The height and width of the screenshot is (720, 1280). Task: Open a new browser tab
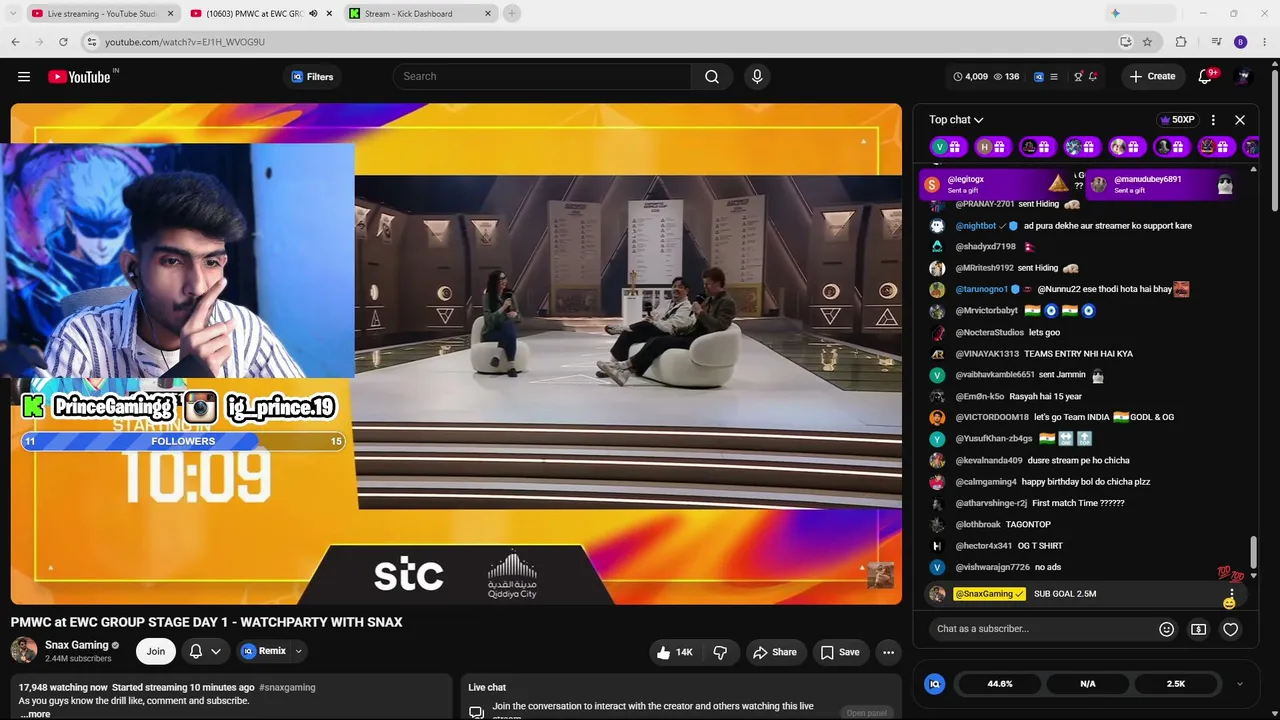point(512,13)
